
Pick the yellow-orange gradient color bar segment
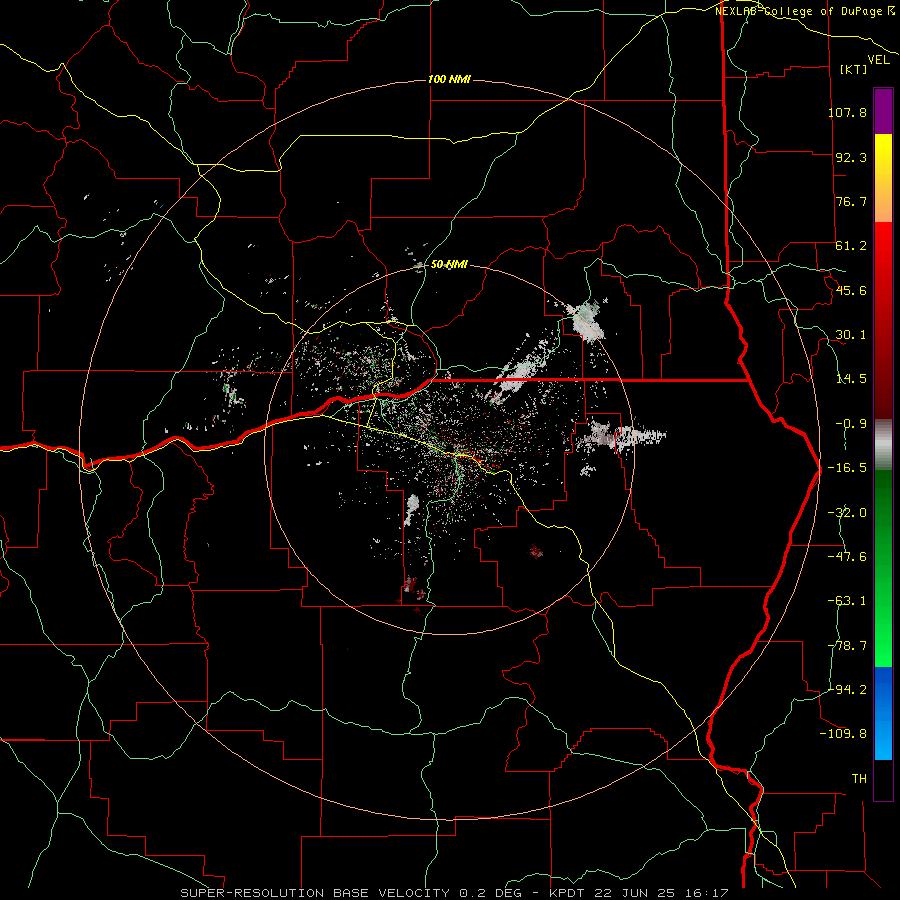(883, 178)
